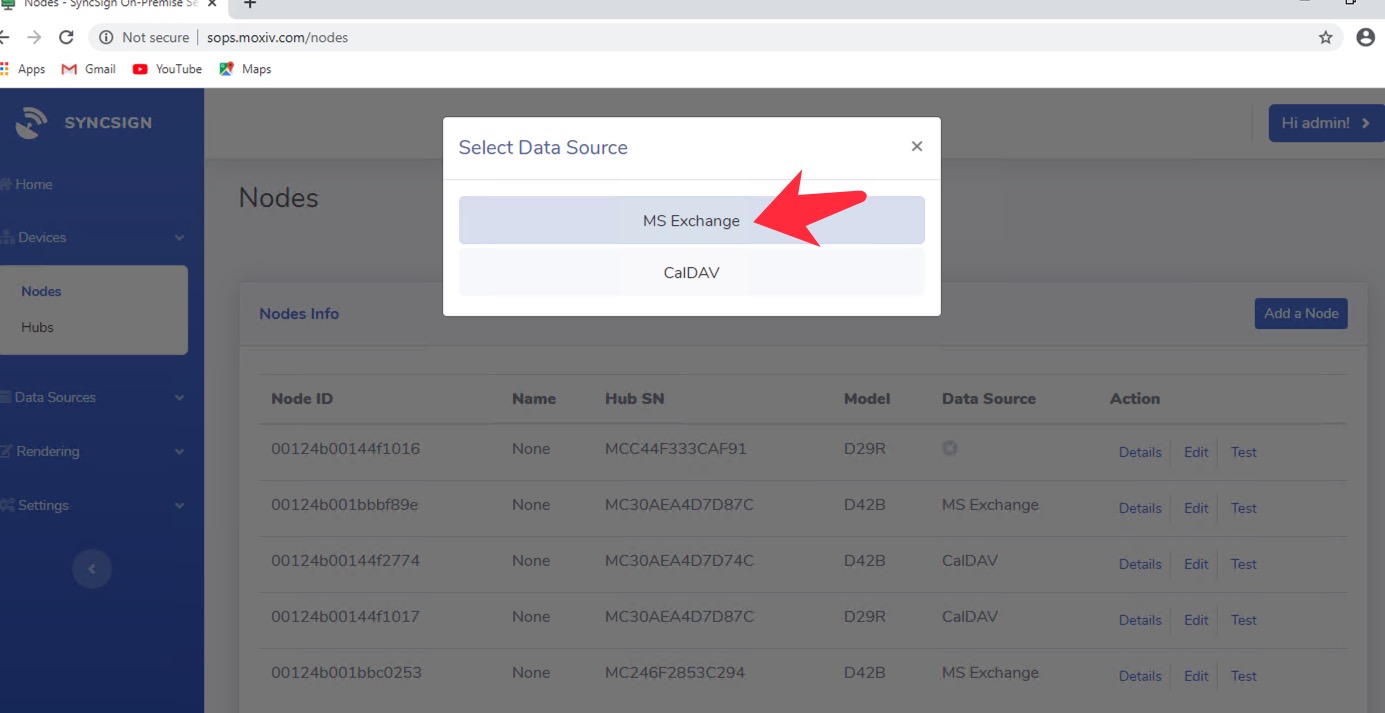View site information via Not secure icon
The width and height of the screenshot is (1385, 713).
(106, 37)
